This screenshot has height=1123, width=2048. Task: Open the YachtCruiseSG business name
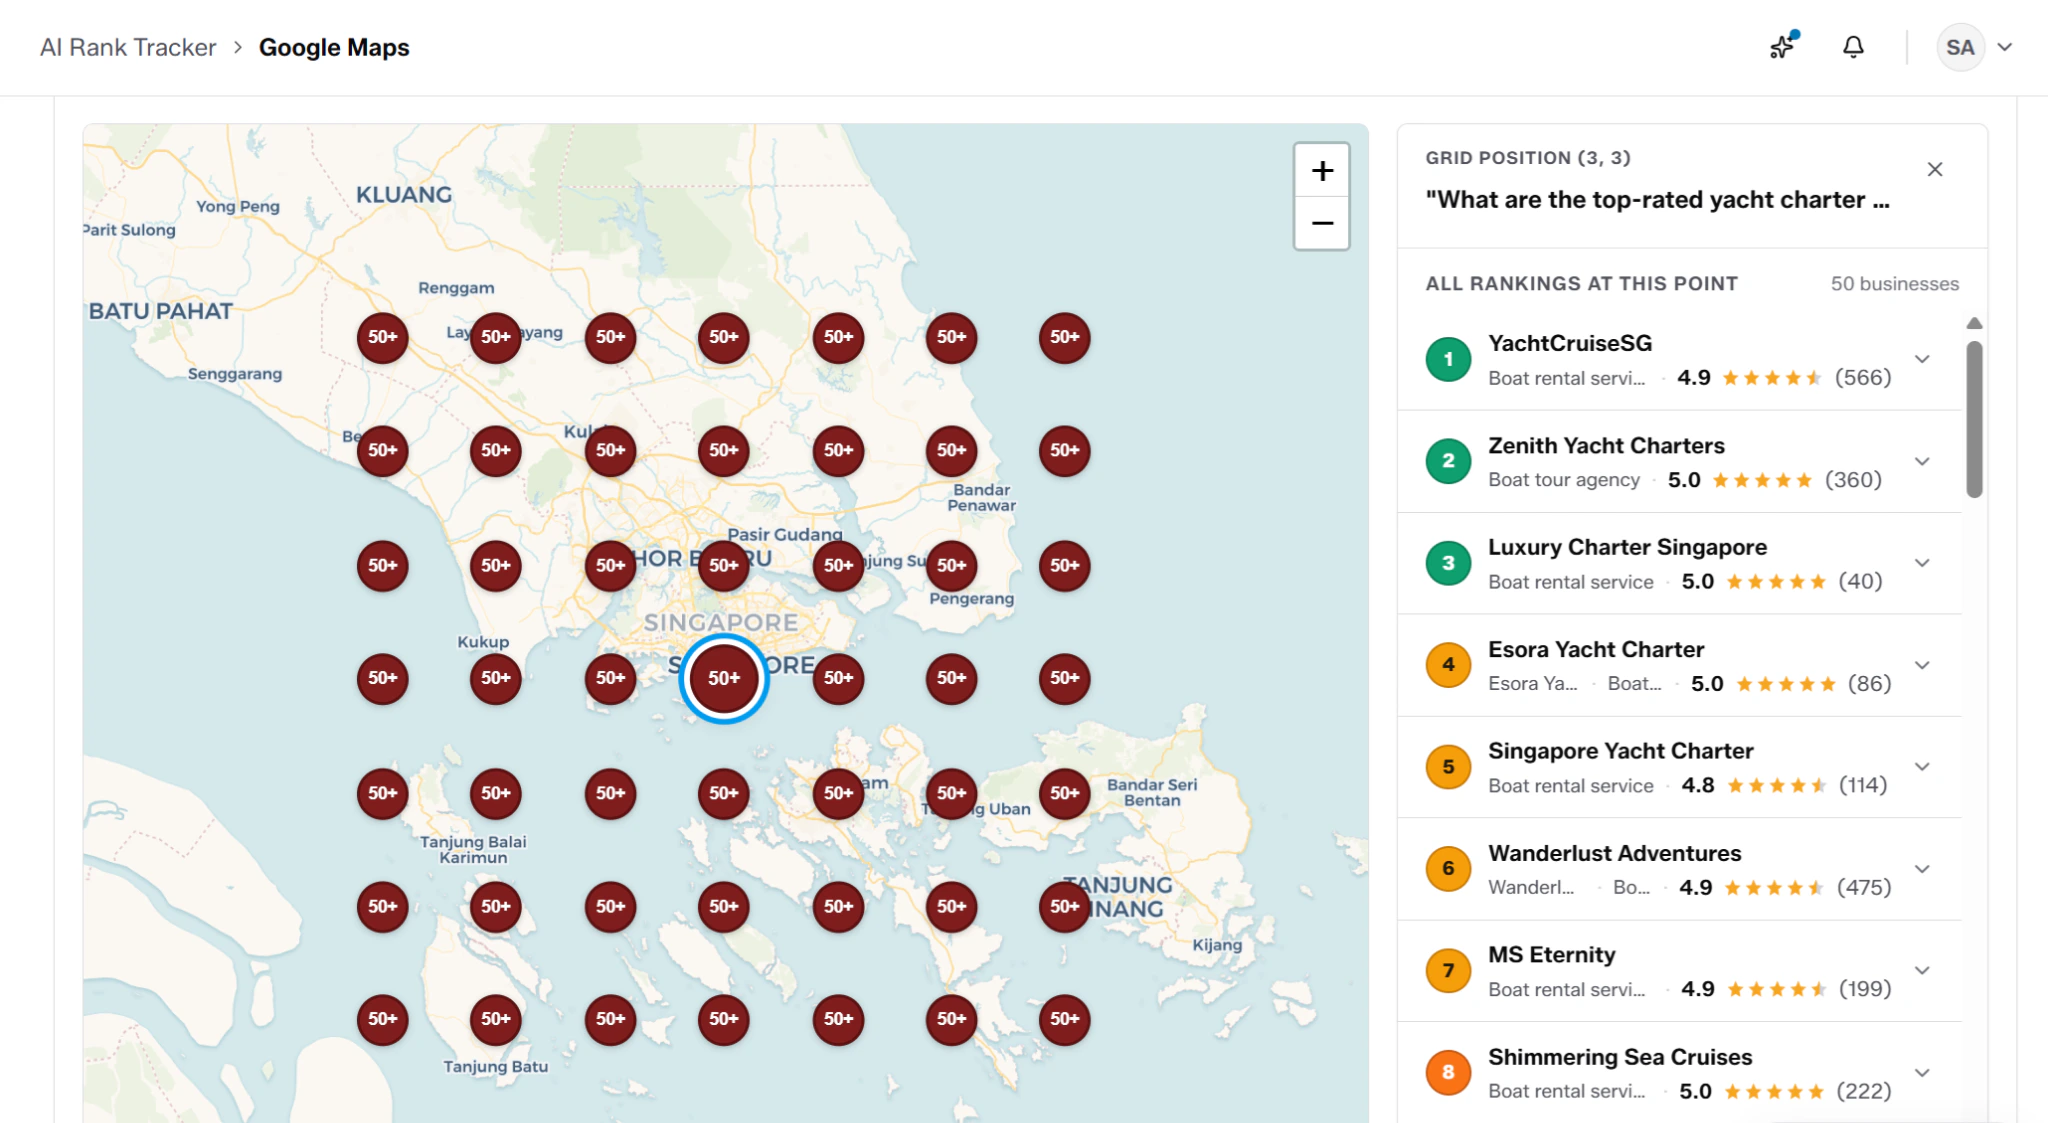tap(1570, 343)
